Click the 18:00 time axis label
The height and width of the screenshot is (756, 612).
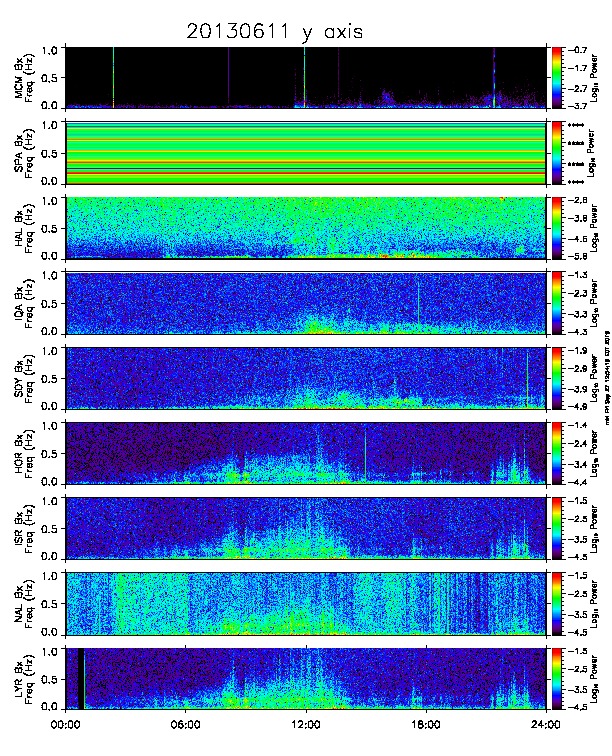(426, 725)
